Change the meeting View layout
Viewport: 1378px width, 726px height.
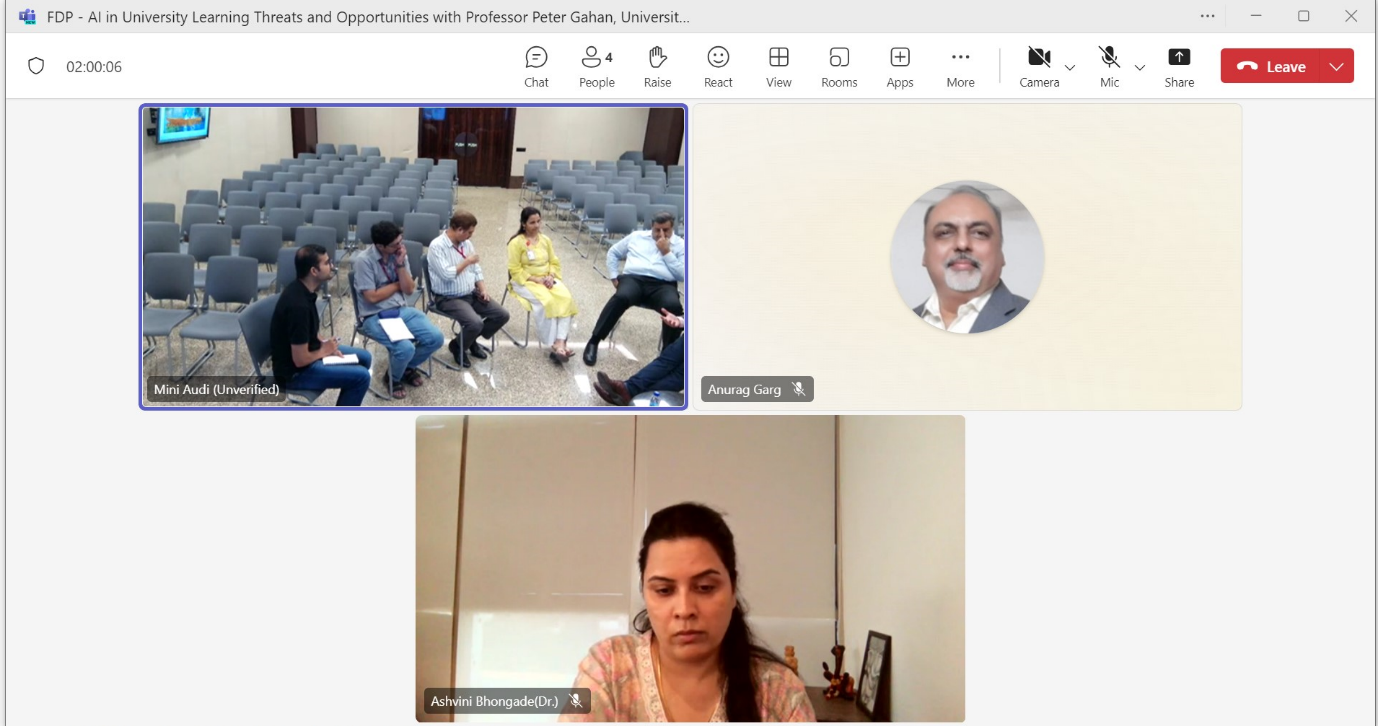pos(779,67)
